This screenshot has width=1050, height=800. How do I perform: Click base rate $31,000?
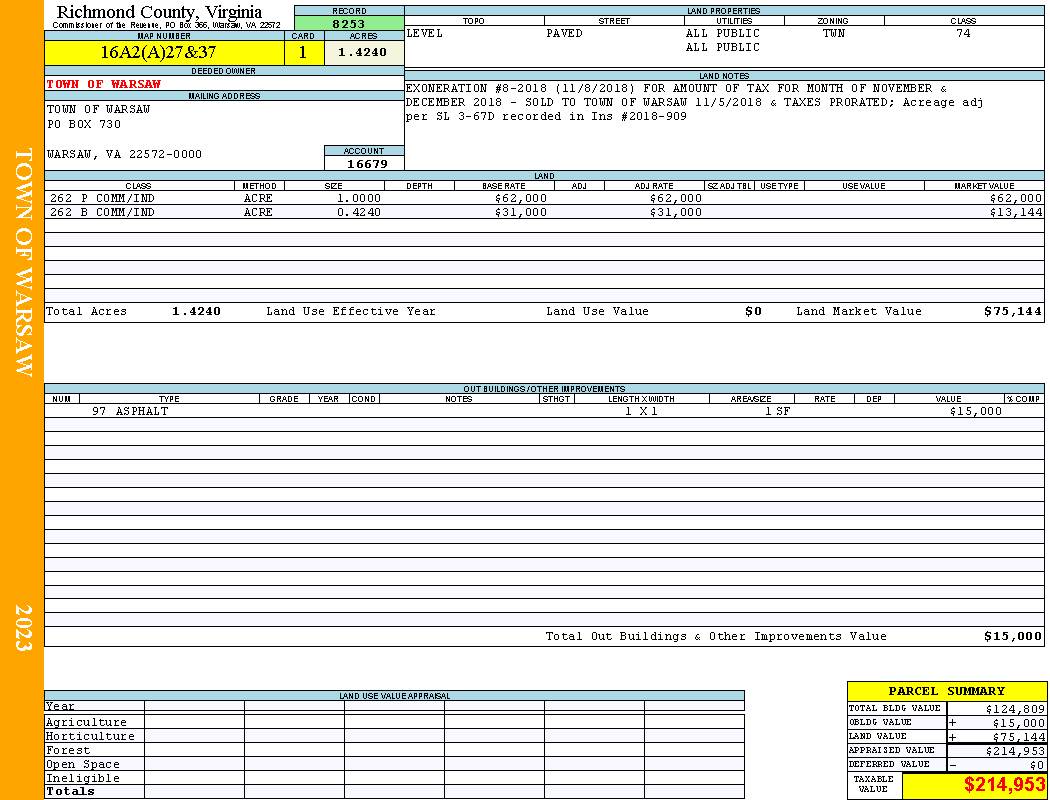(520, 212)
